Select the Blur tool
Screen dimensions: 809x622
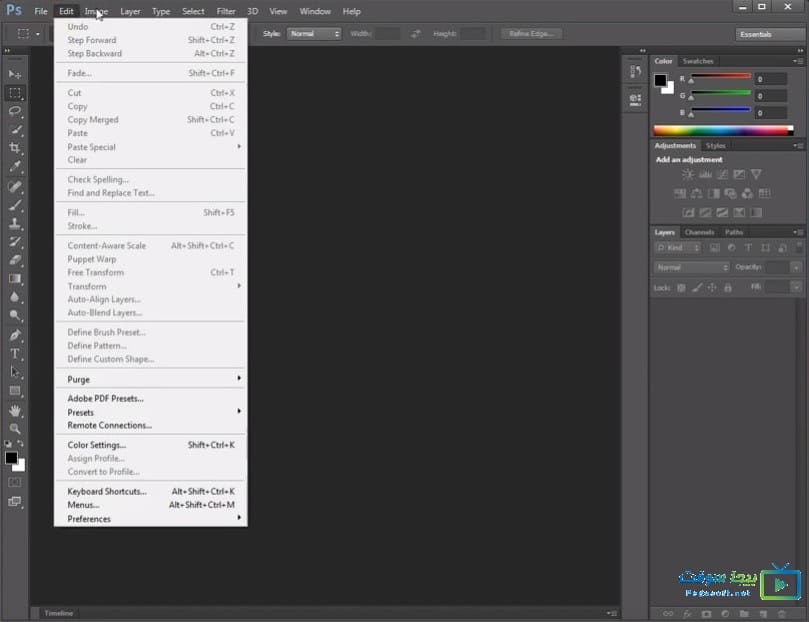coord(14,297)
